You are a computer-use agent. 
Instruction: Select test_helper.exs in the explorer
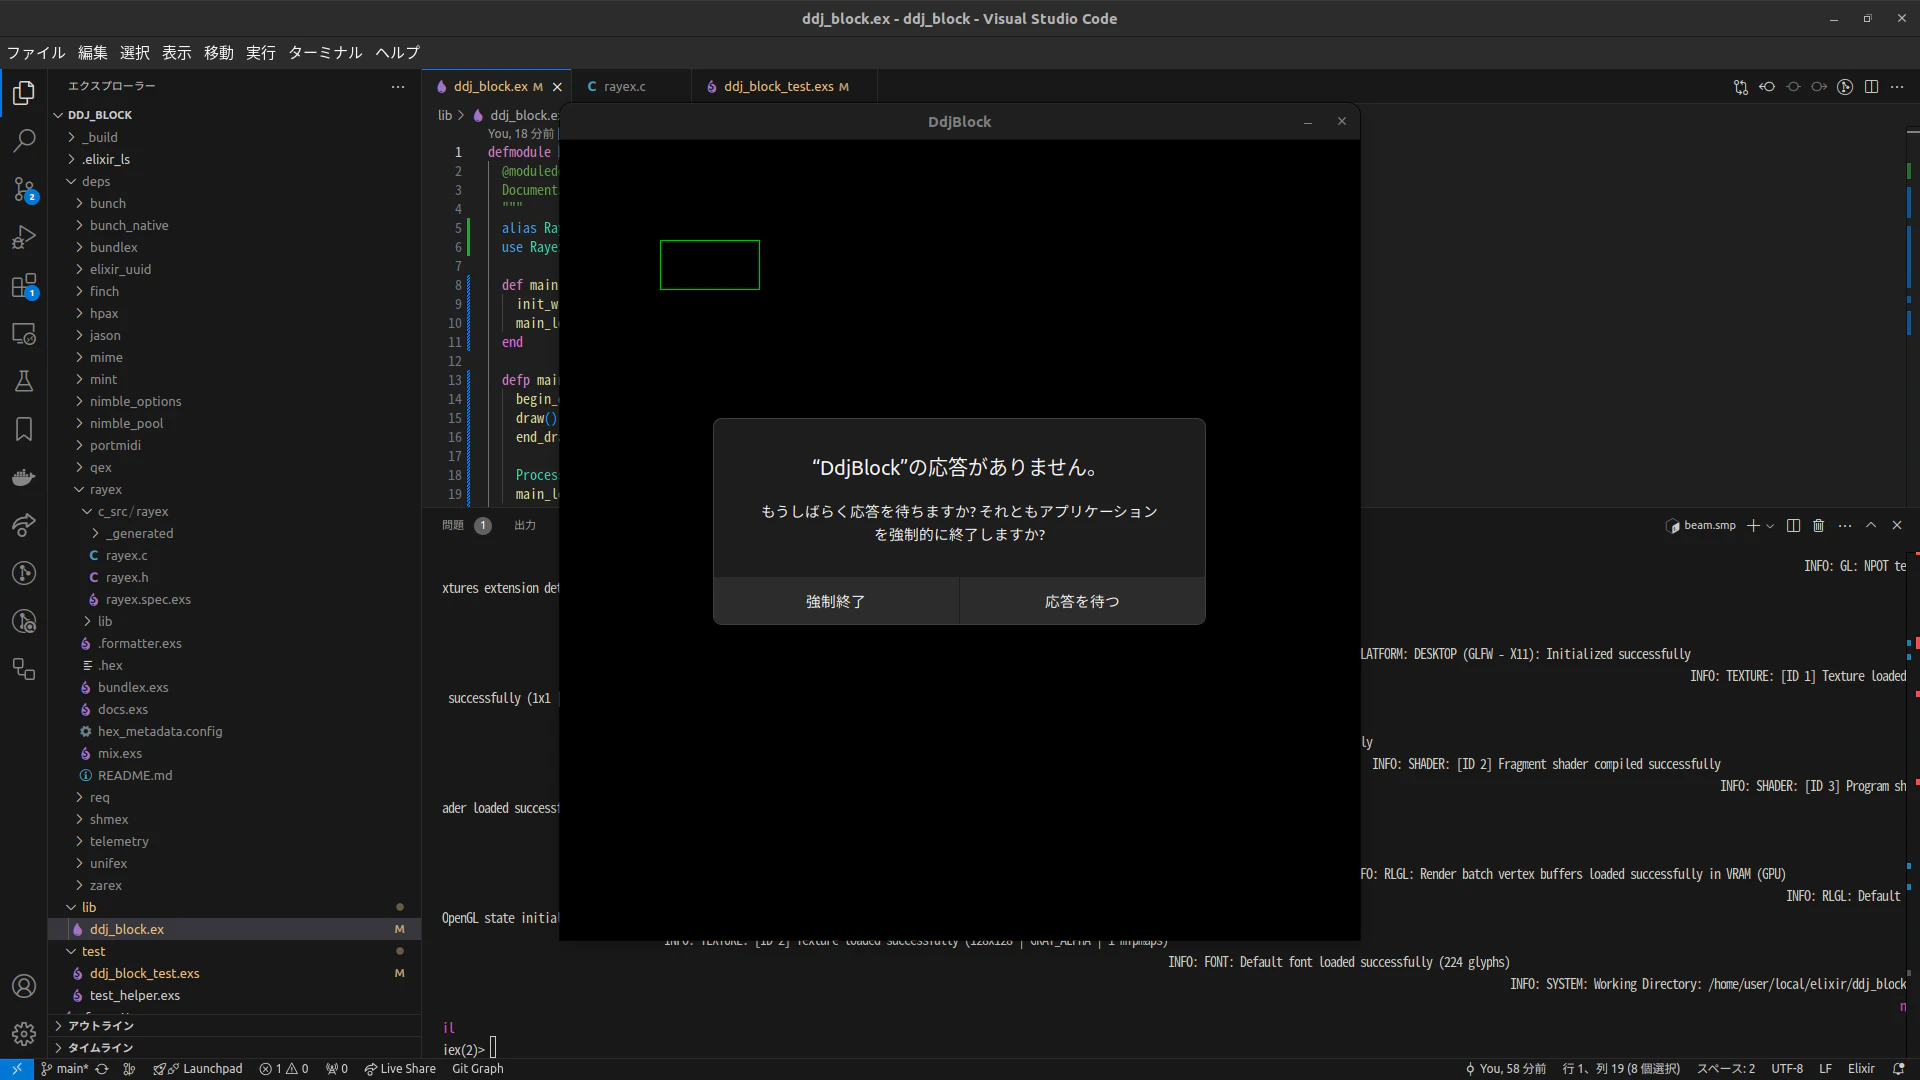135,995
